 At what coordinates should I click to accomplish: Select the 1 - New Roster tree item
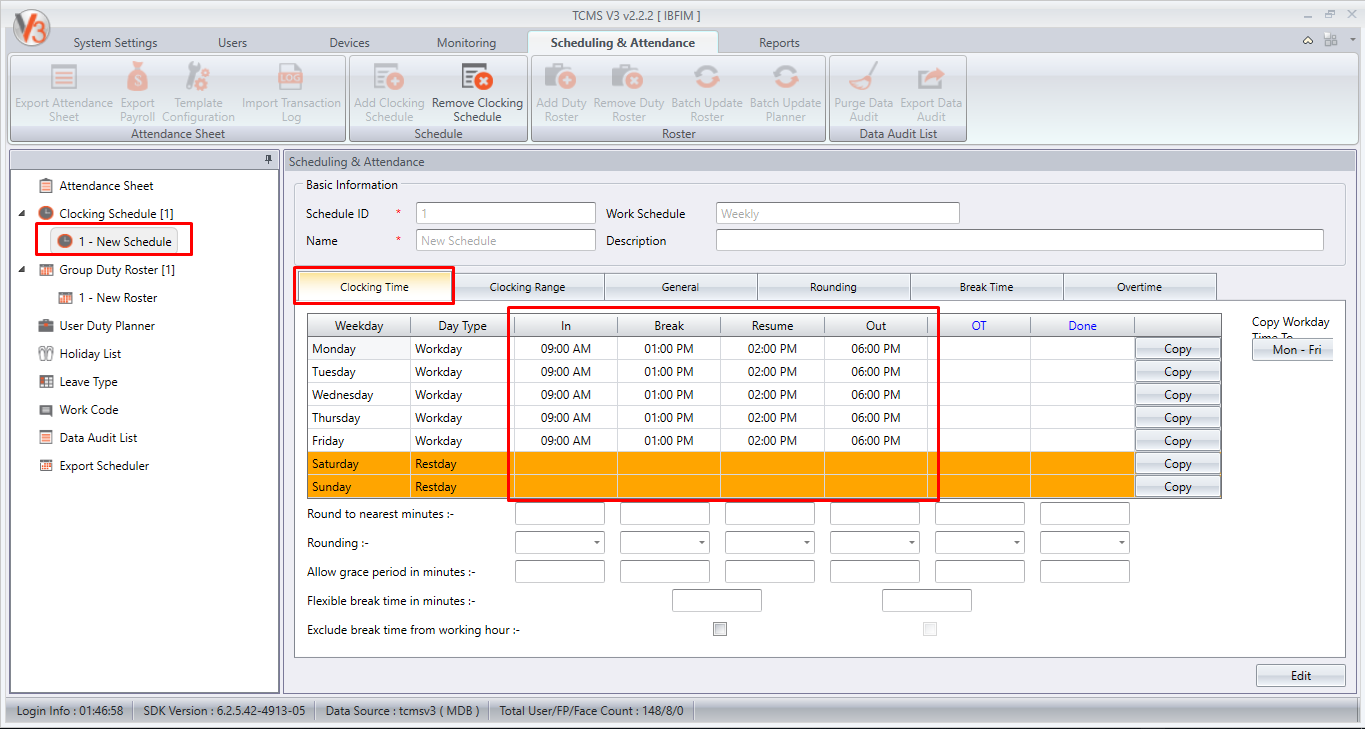pyautogui.click(x=108, y=298)
